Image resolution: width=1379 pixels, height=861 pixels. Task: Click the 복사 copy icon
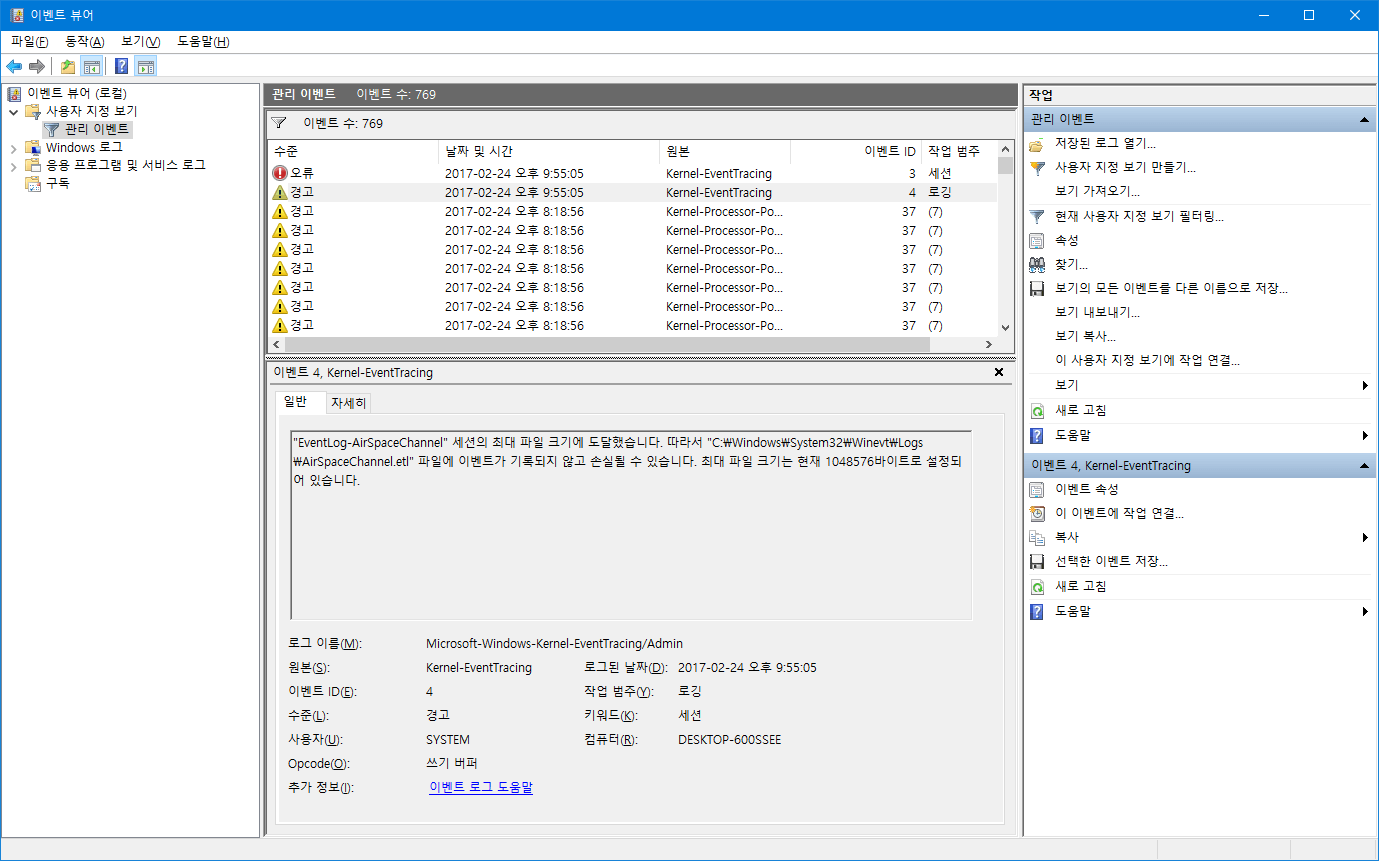(1037, 538)
